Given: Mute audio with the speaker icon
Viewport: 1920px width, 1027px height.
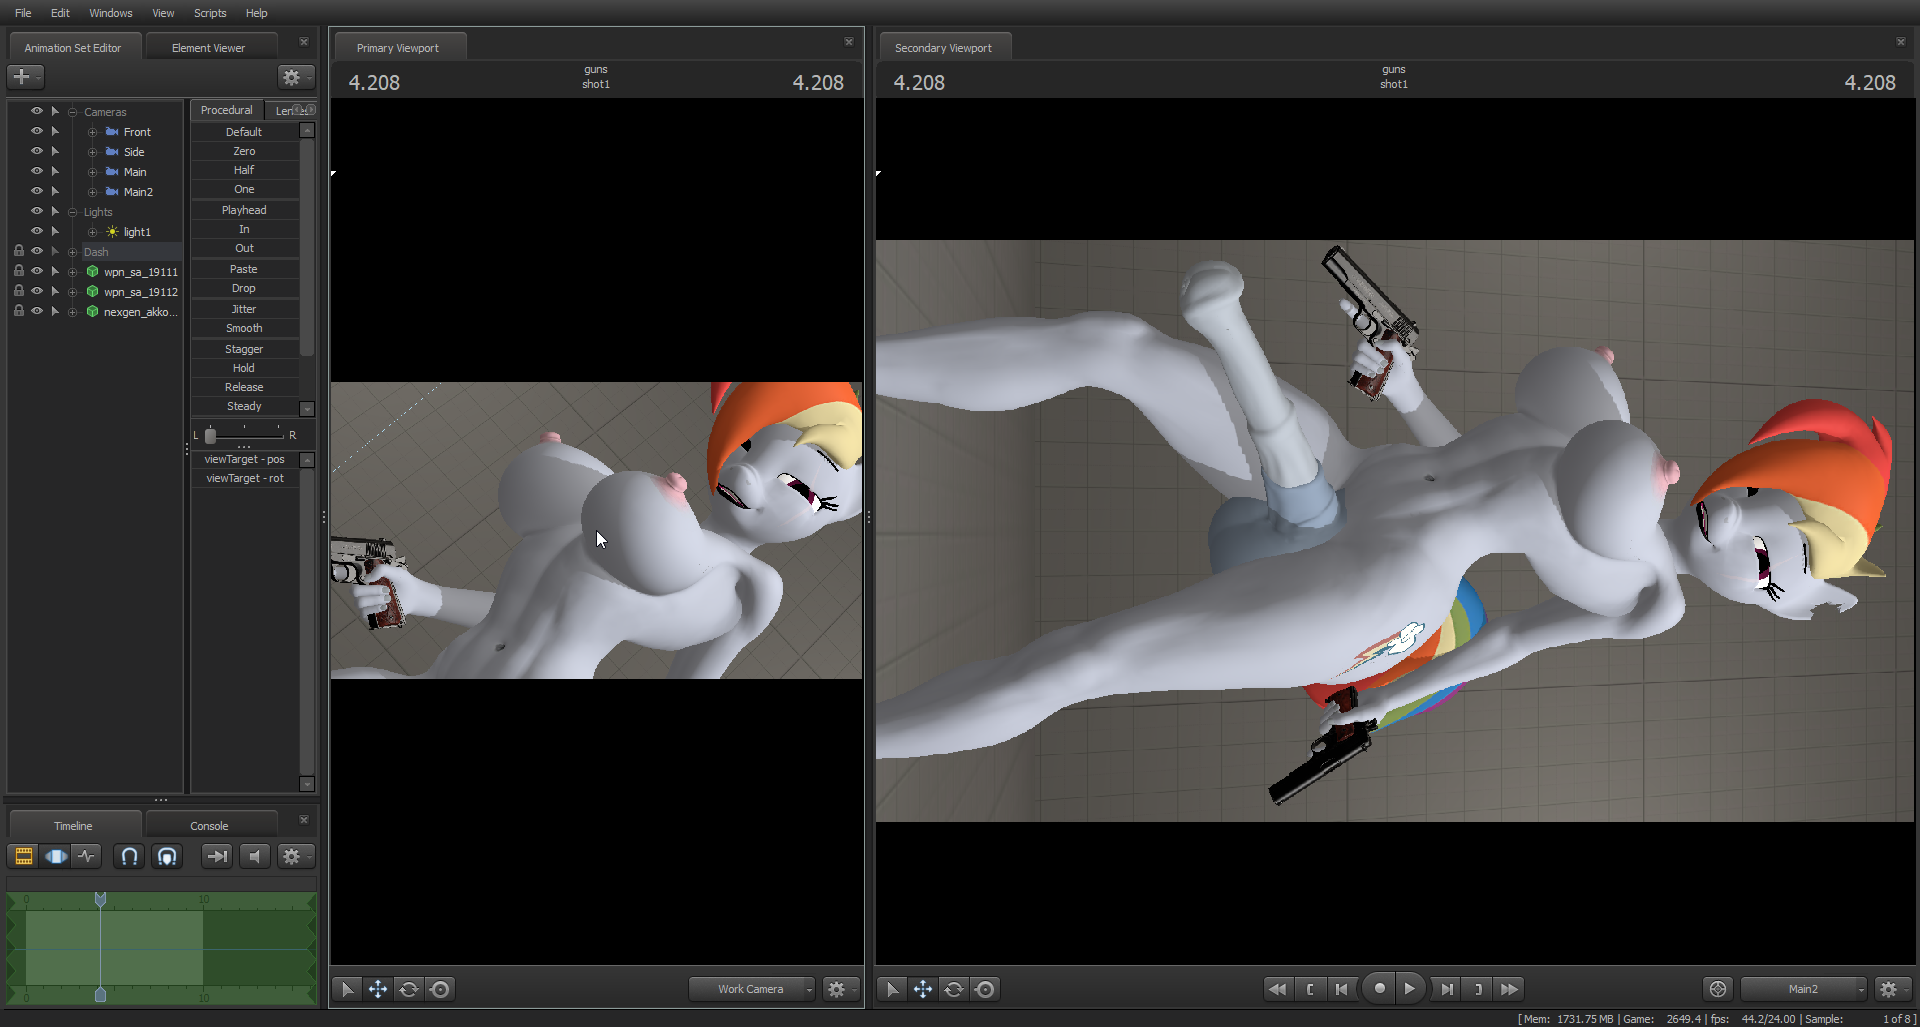Looking at the screenshot, I should 255,856.
